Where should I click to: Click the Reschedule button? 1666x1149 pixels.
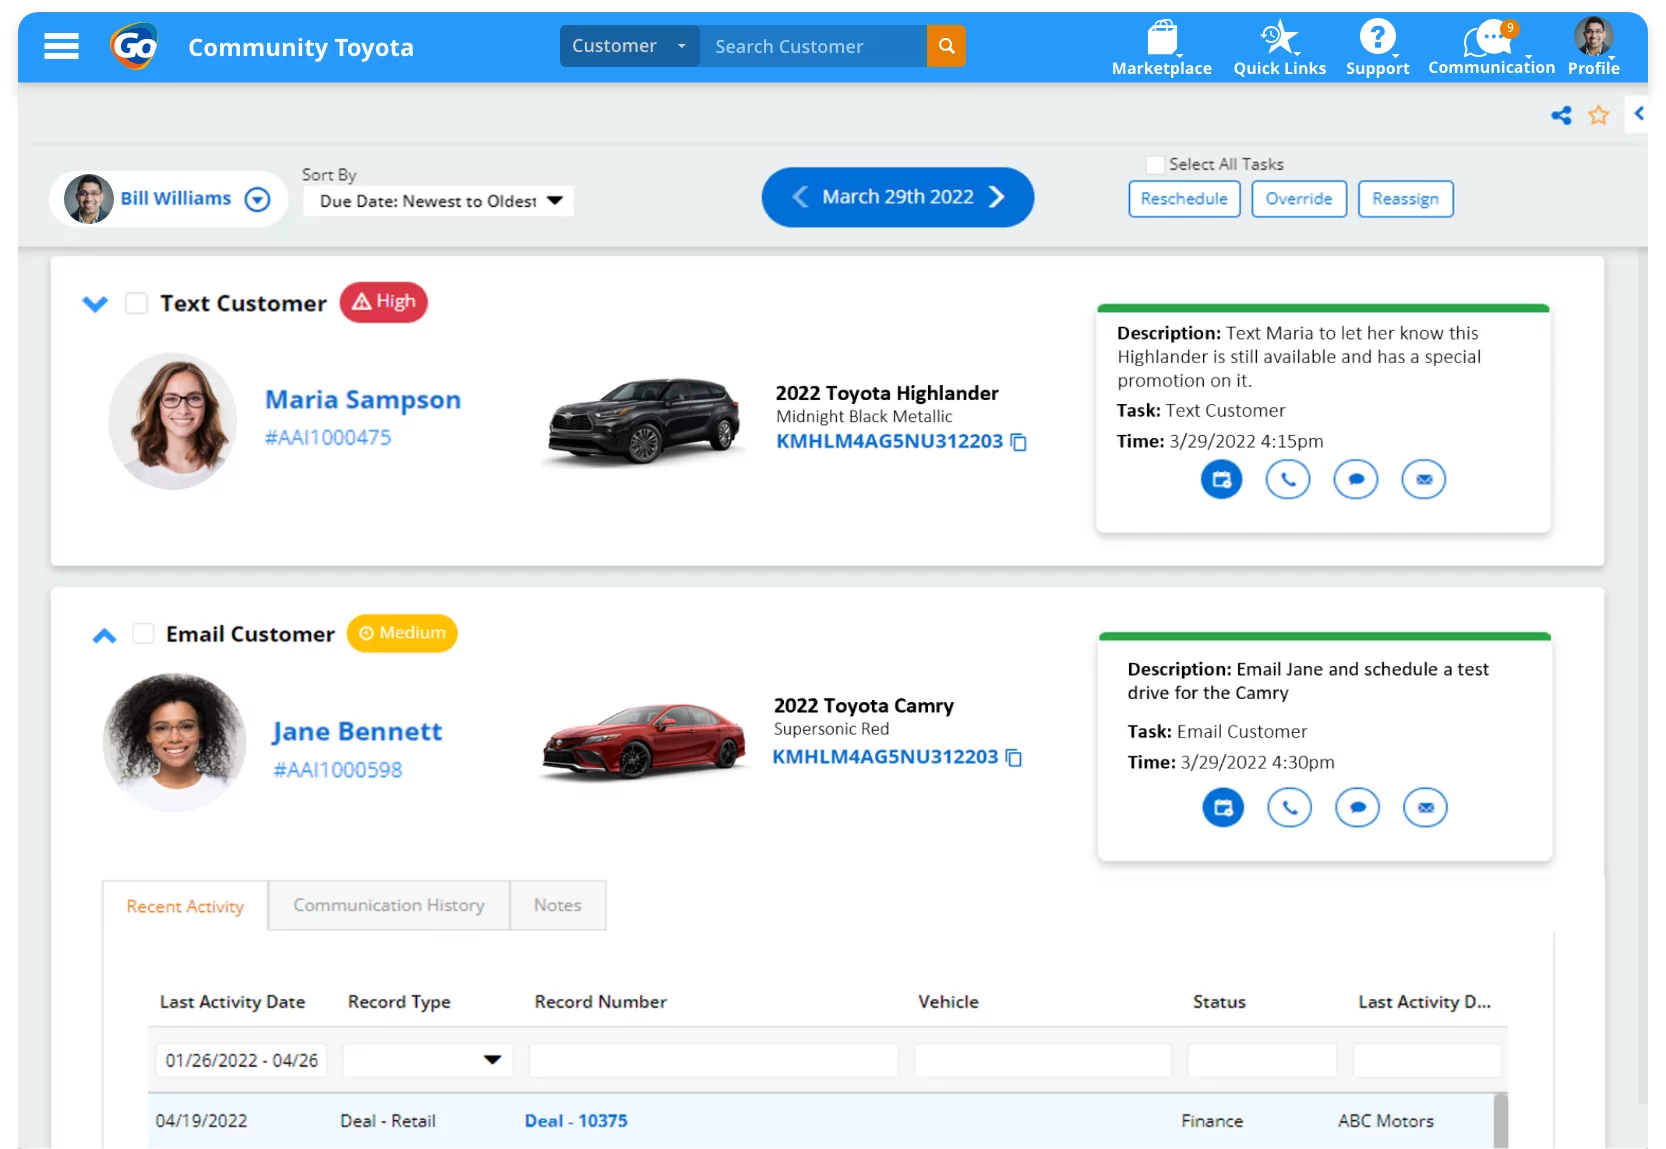point(1184,199)
